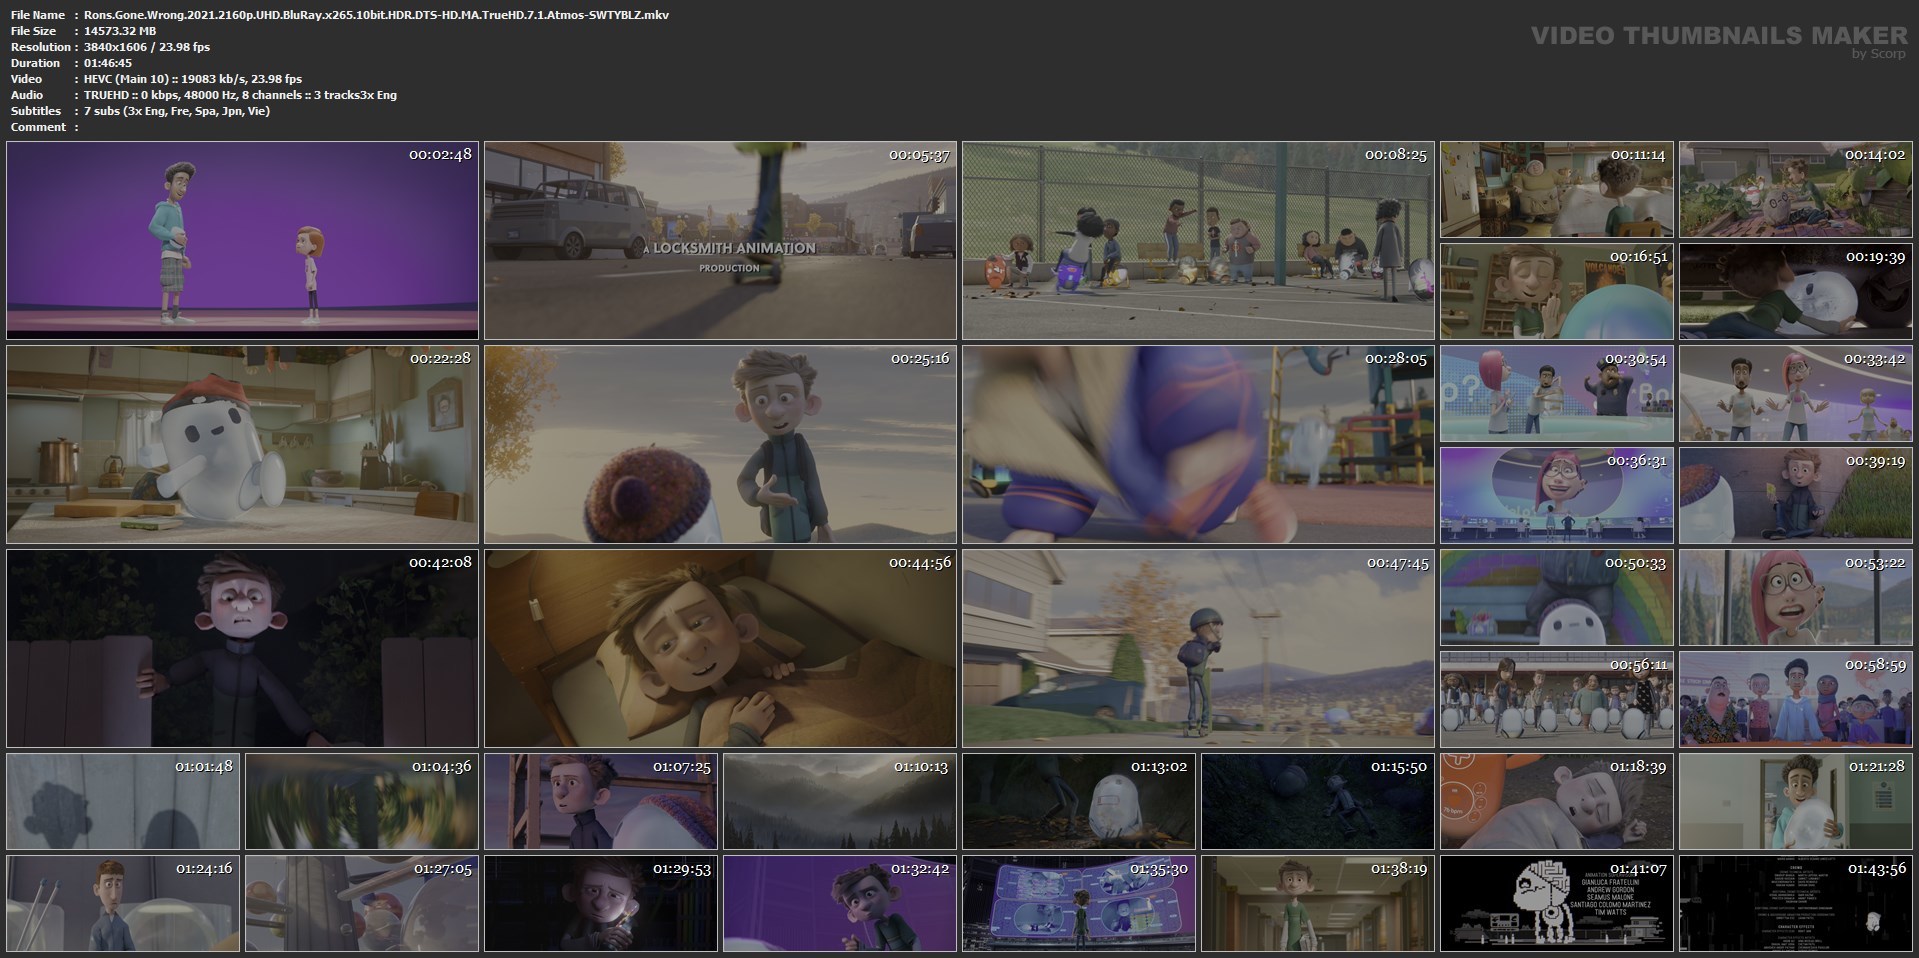Open the frame timestamped 01:29:53
This screenshot has height=958, width=1919.
point(601,903)
